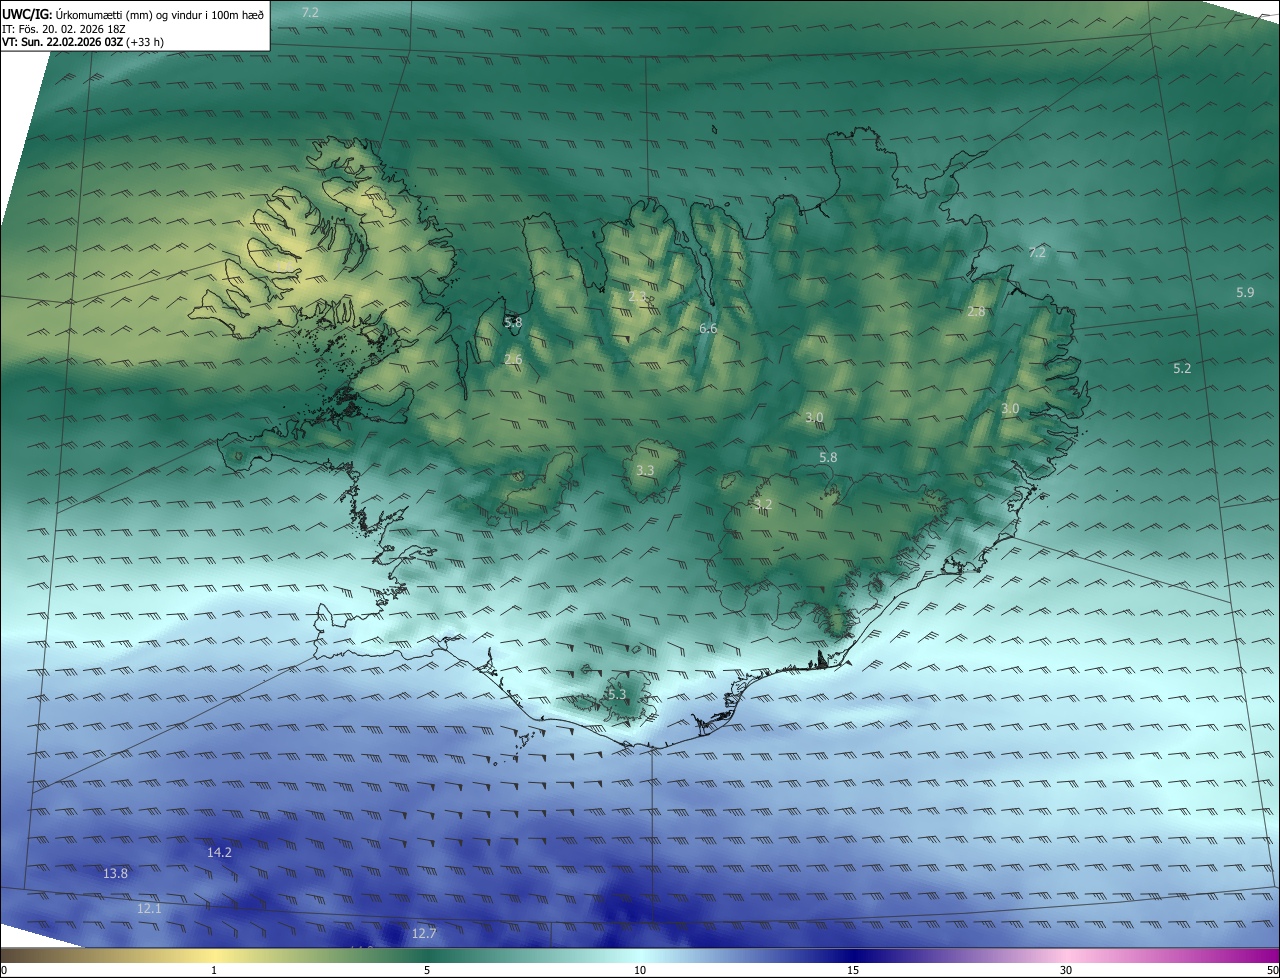
Task: Click the 3.0 value nearest the 5.2 label
Action: (1010, 409)
